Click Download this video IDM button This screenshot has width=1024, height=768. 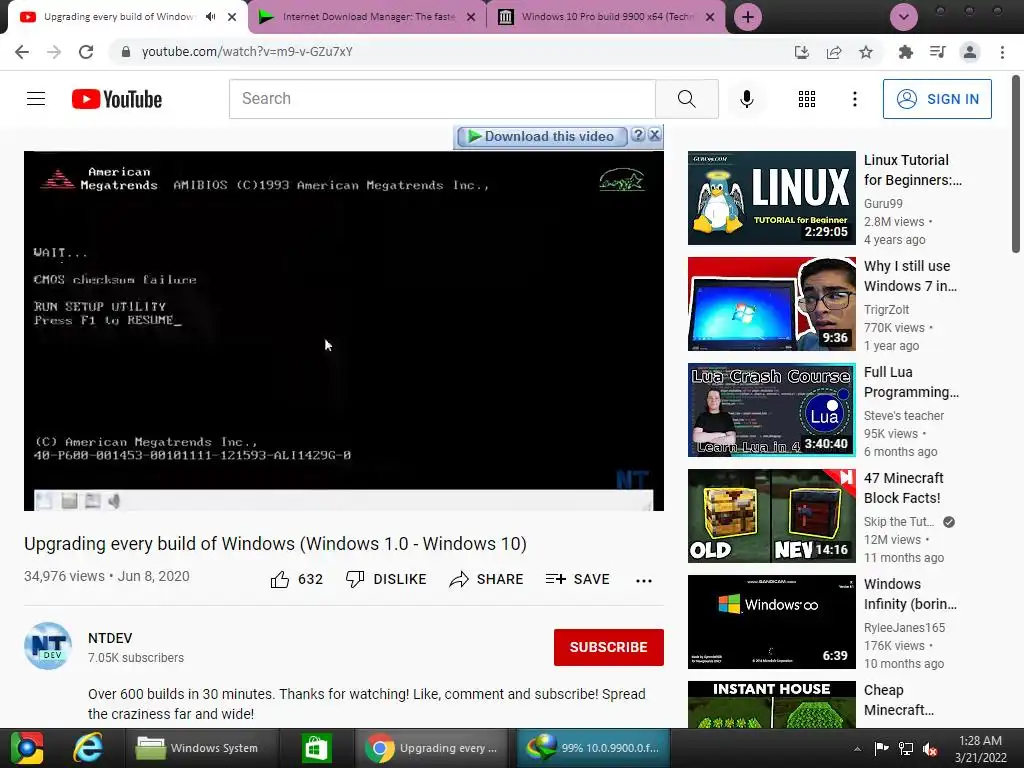(541, 136)
